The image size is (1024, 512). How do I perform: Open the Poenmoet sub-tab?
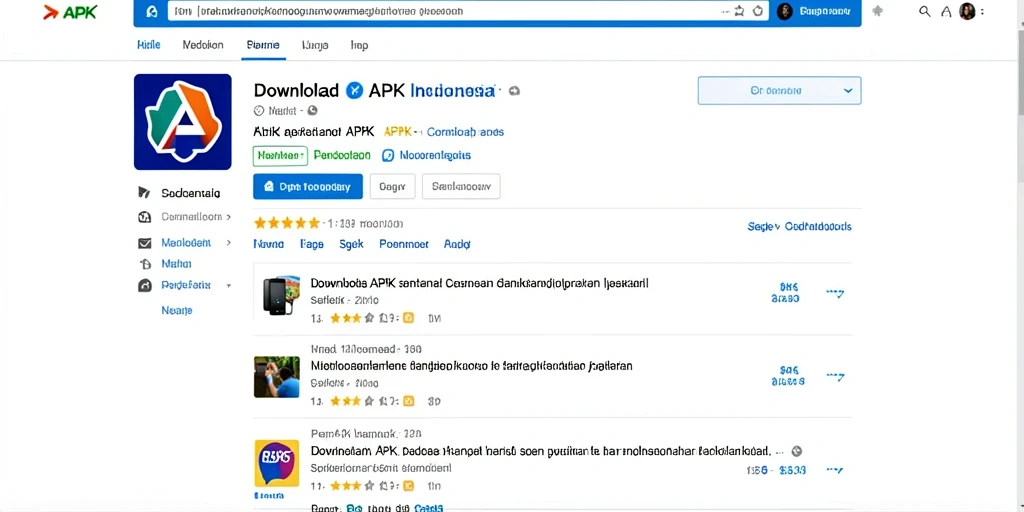404,244
